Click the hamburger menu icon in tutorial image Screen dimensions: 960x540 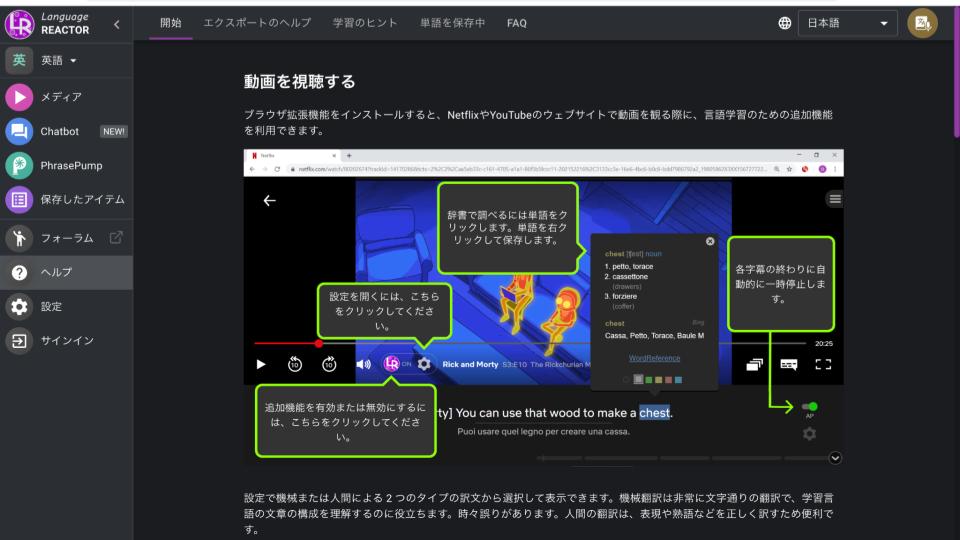click(x=835, y=199)
